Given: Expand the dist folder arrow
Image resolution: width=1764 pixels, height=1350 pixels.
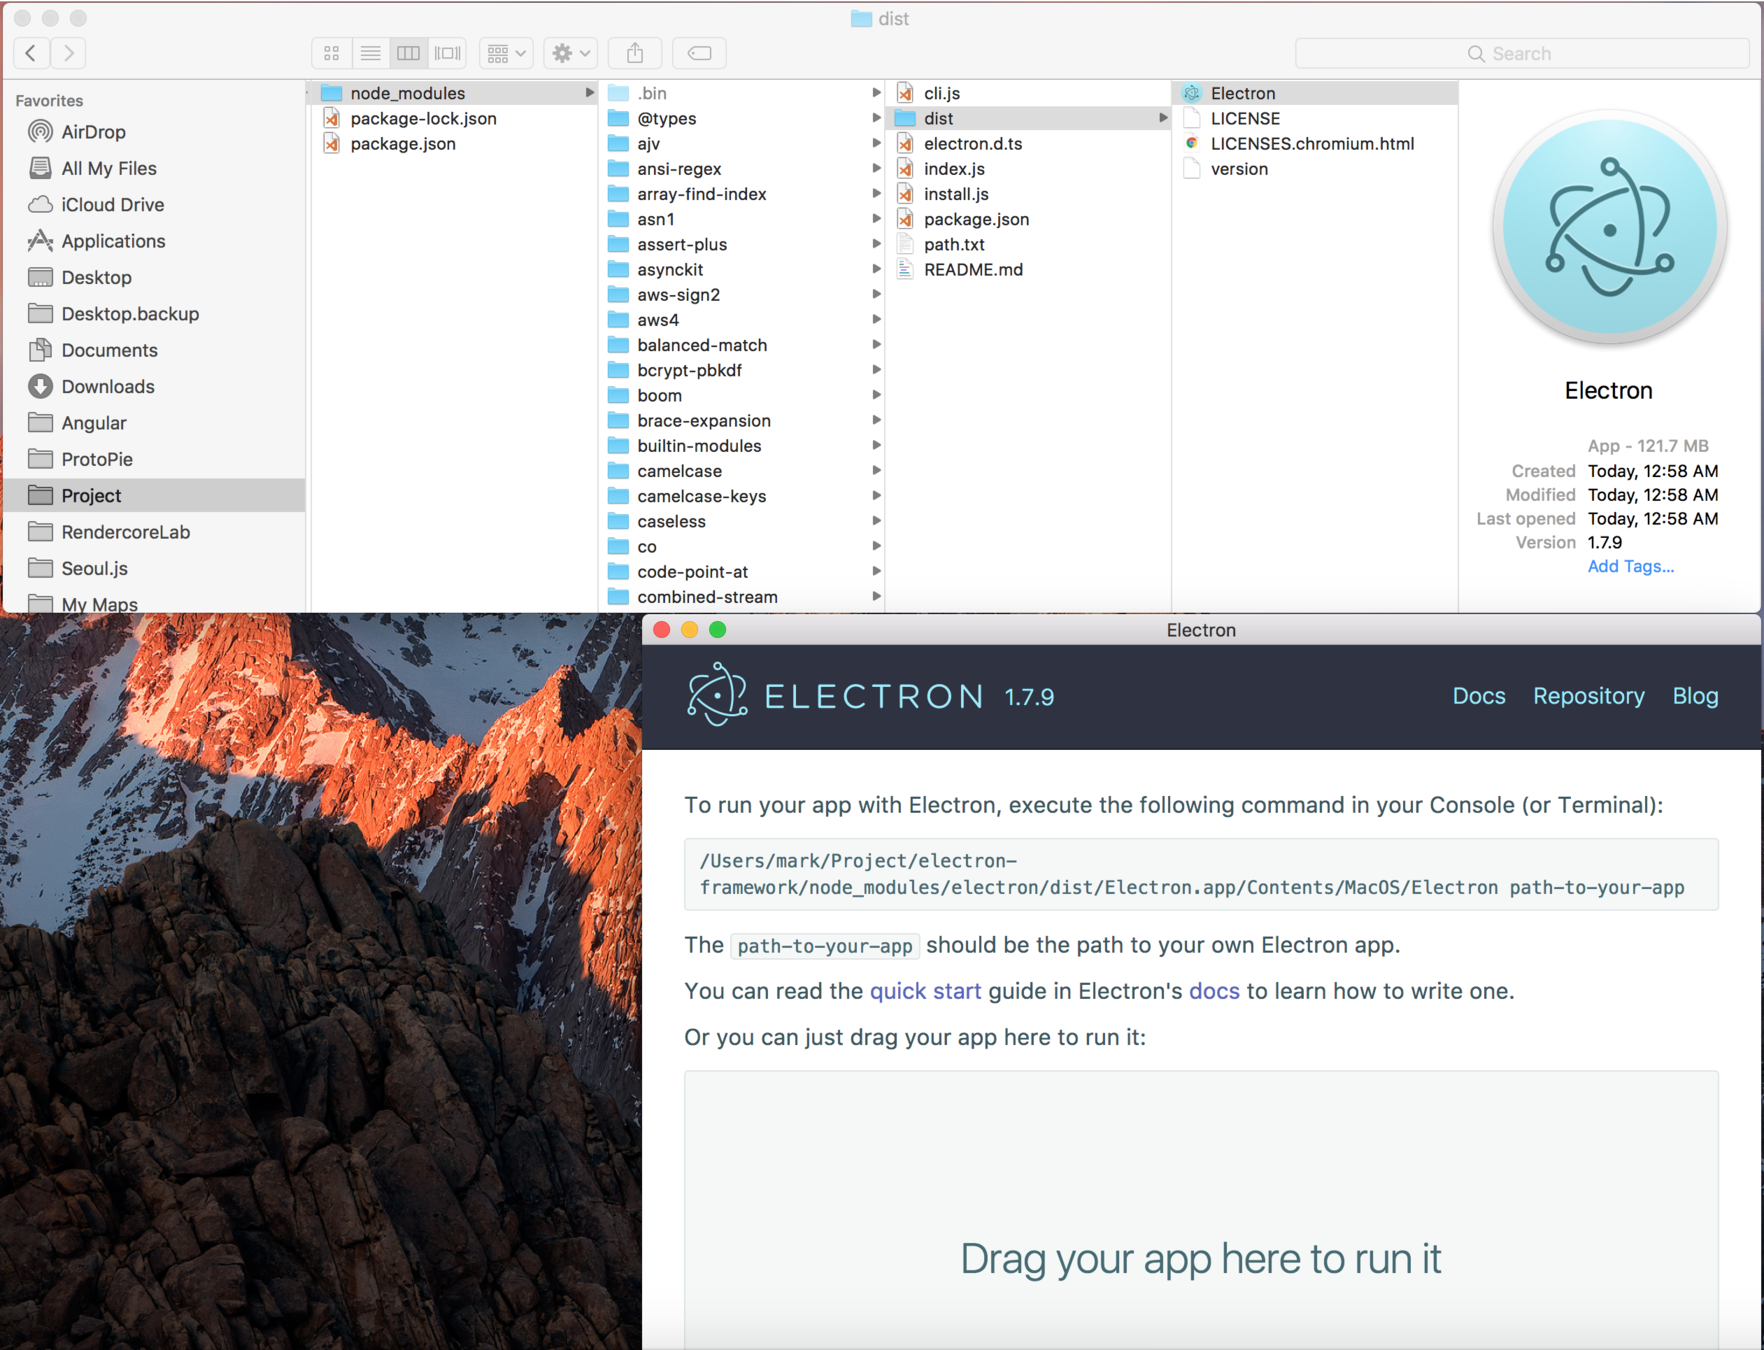Looking at the screenshot, I should click(x=1163, y=118).
